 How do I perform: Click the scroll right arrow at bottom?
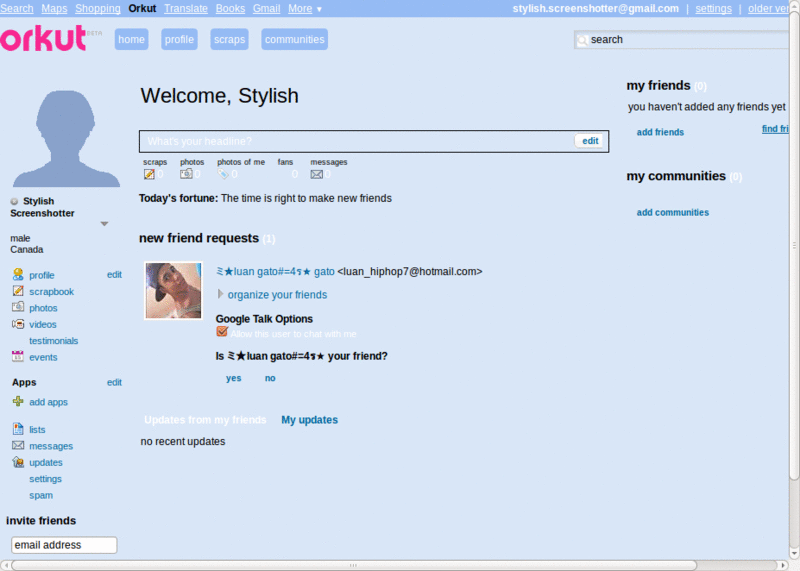pos(784,565)
